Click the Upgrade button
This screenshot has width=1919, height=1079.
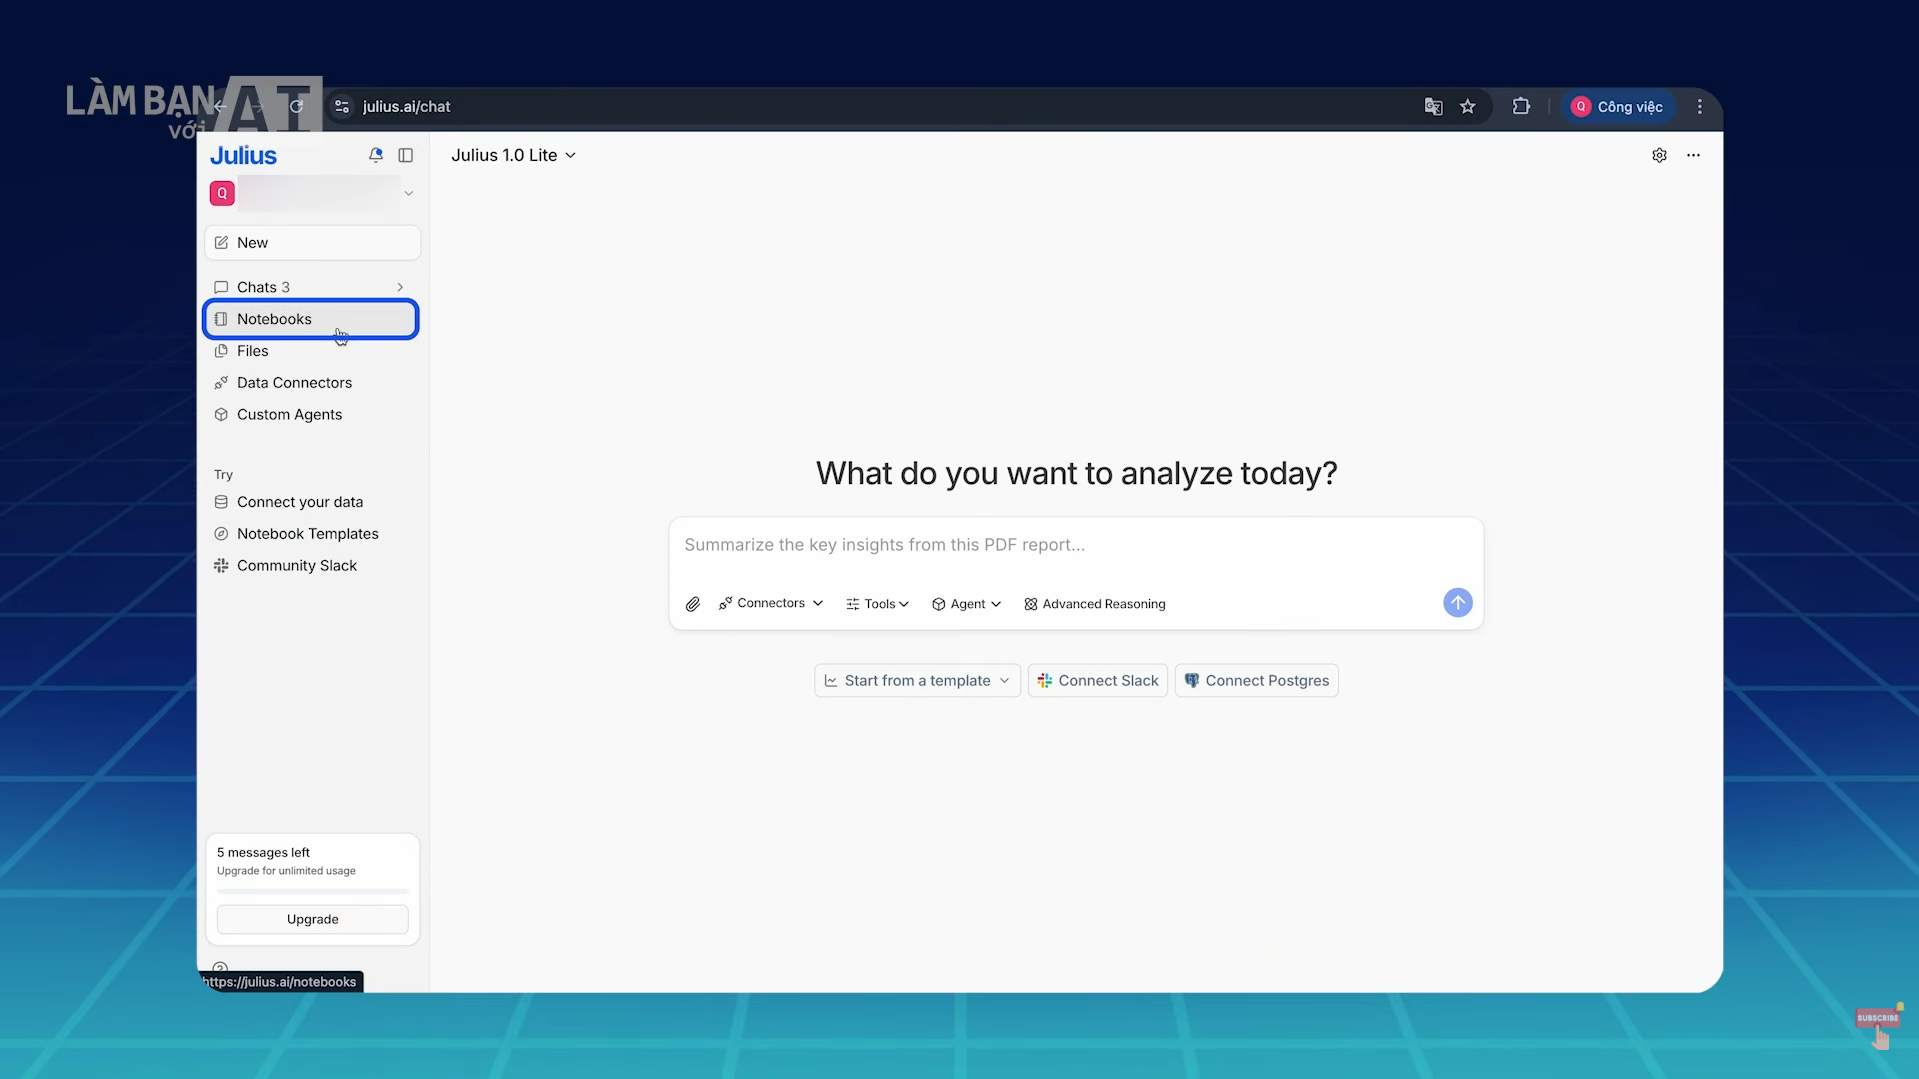coord(311,918)
